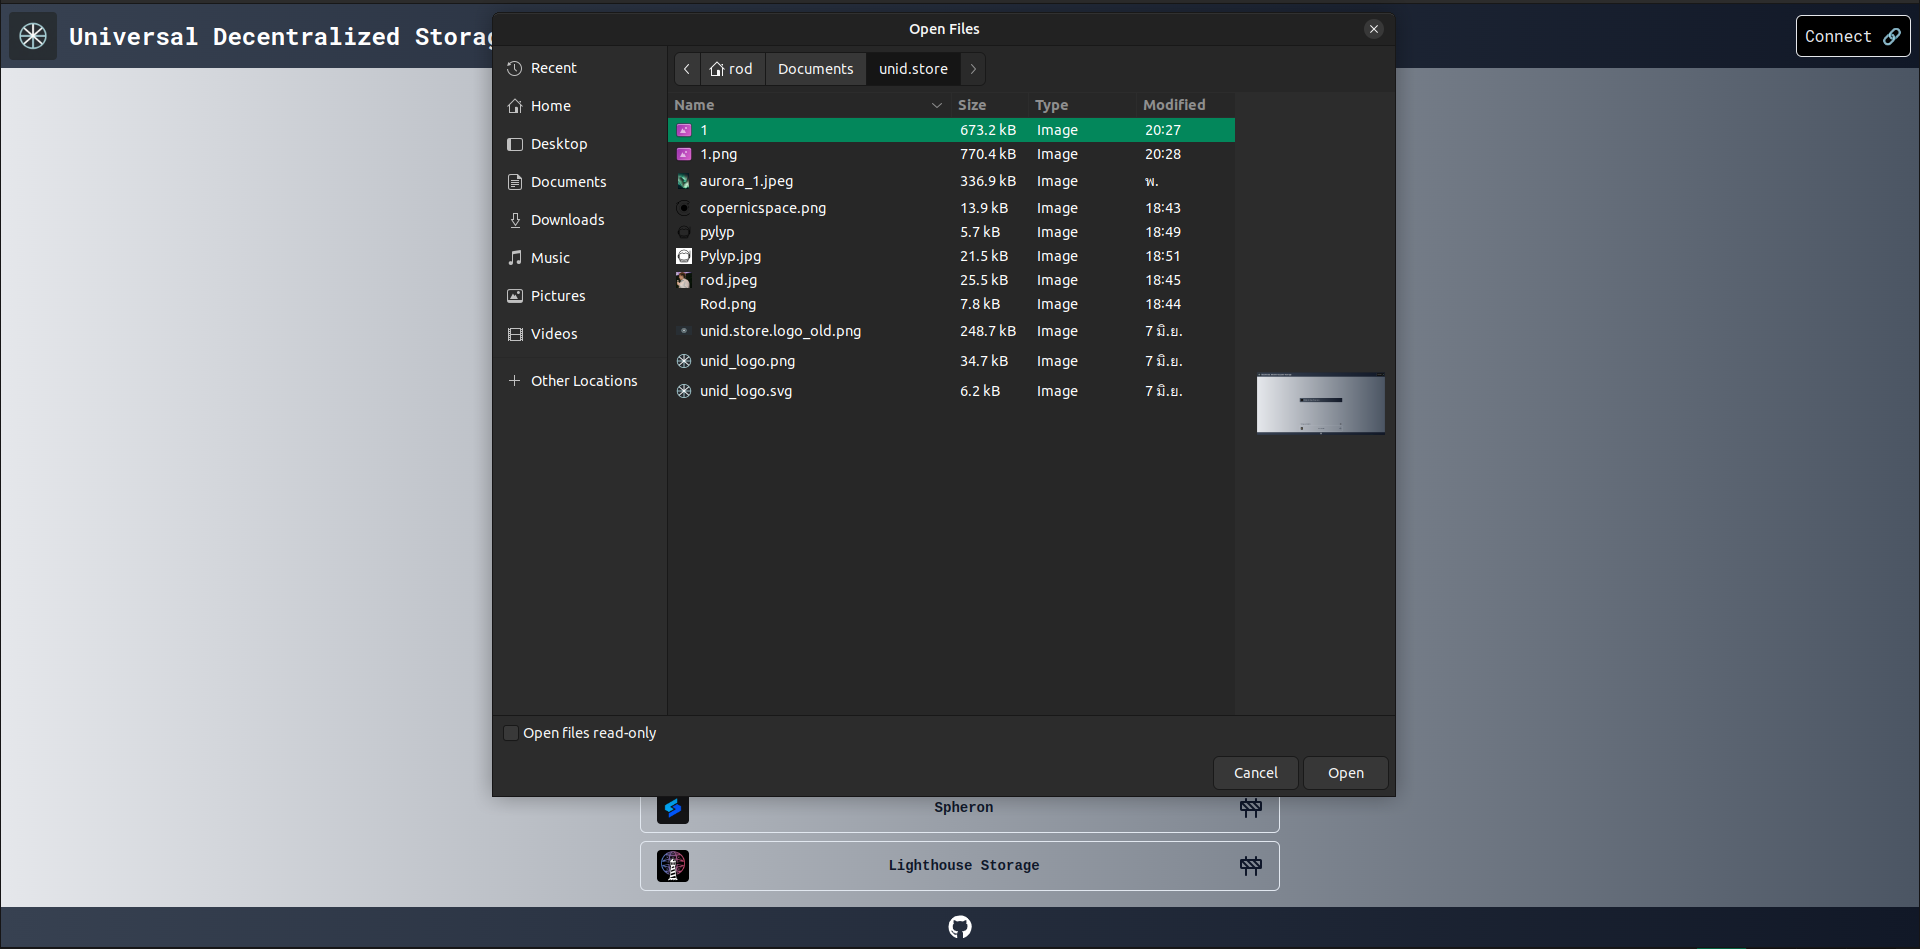Screen dimensions: 1920x949
Task: Select the aurora_1.jpeg file
Action: point(951,181)
